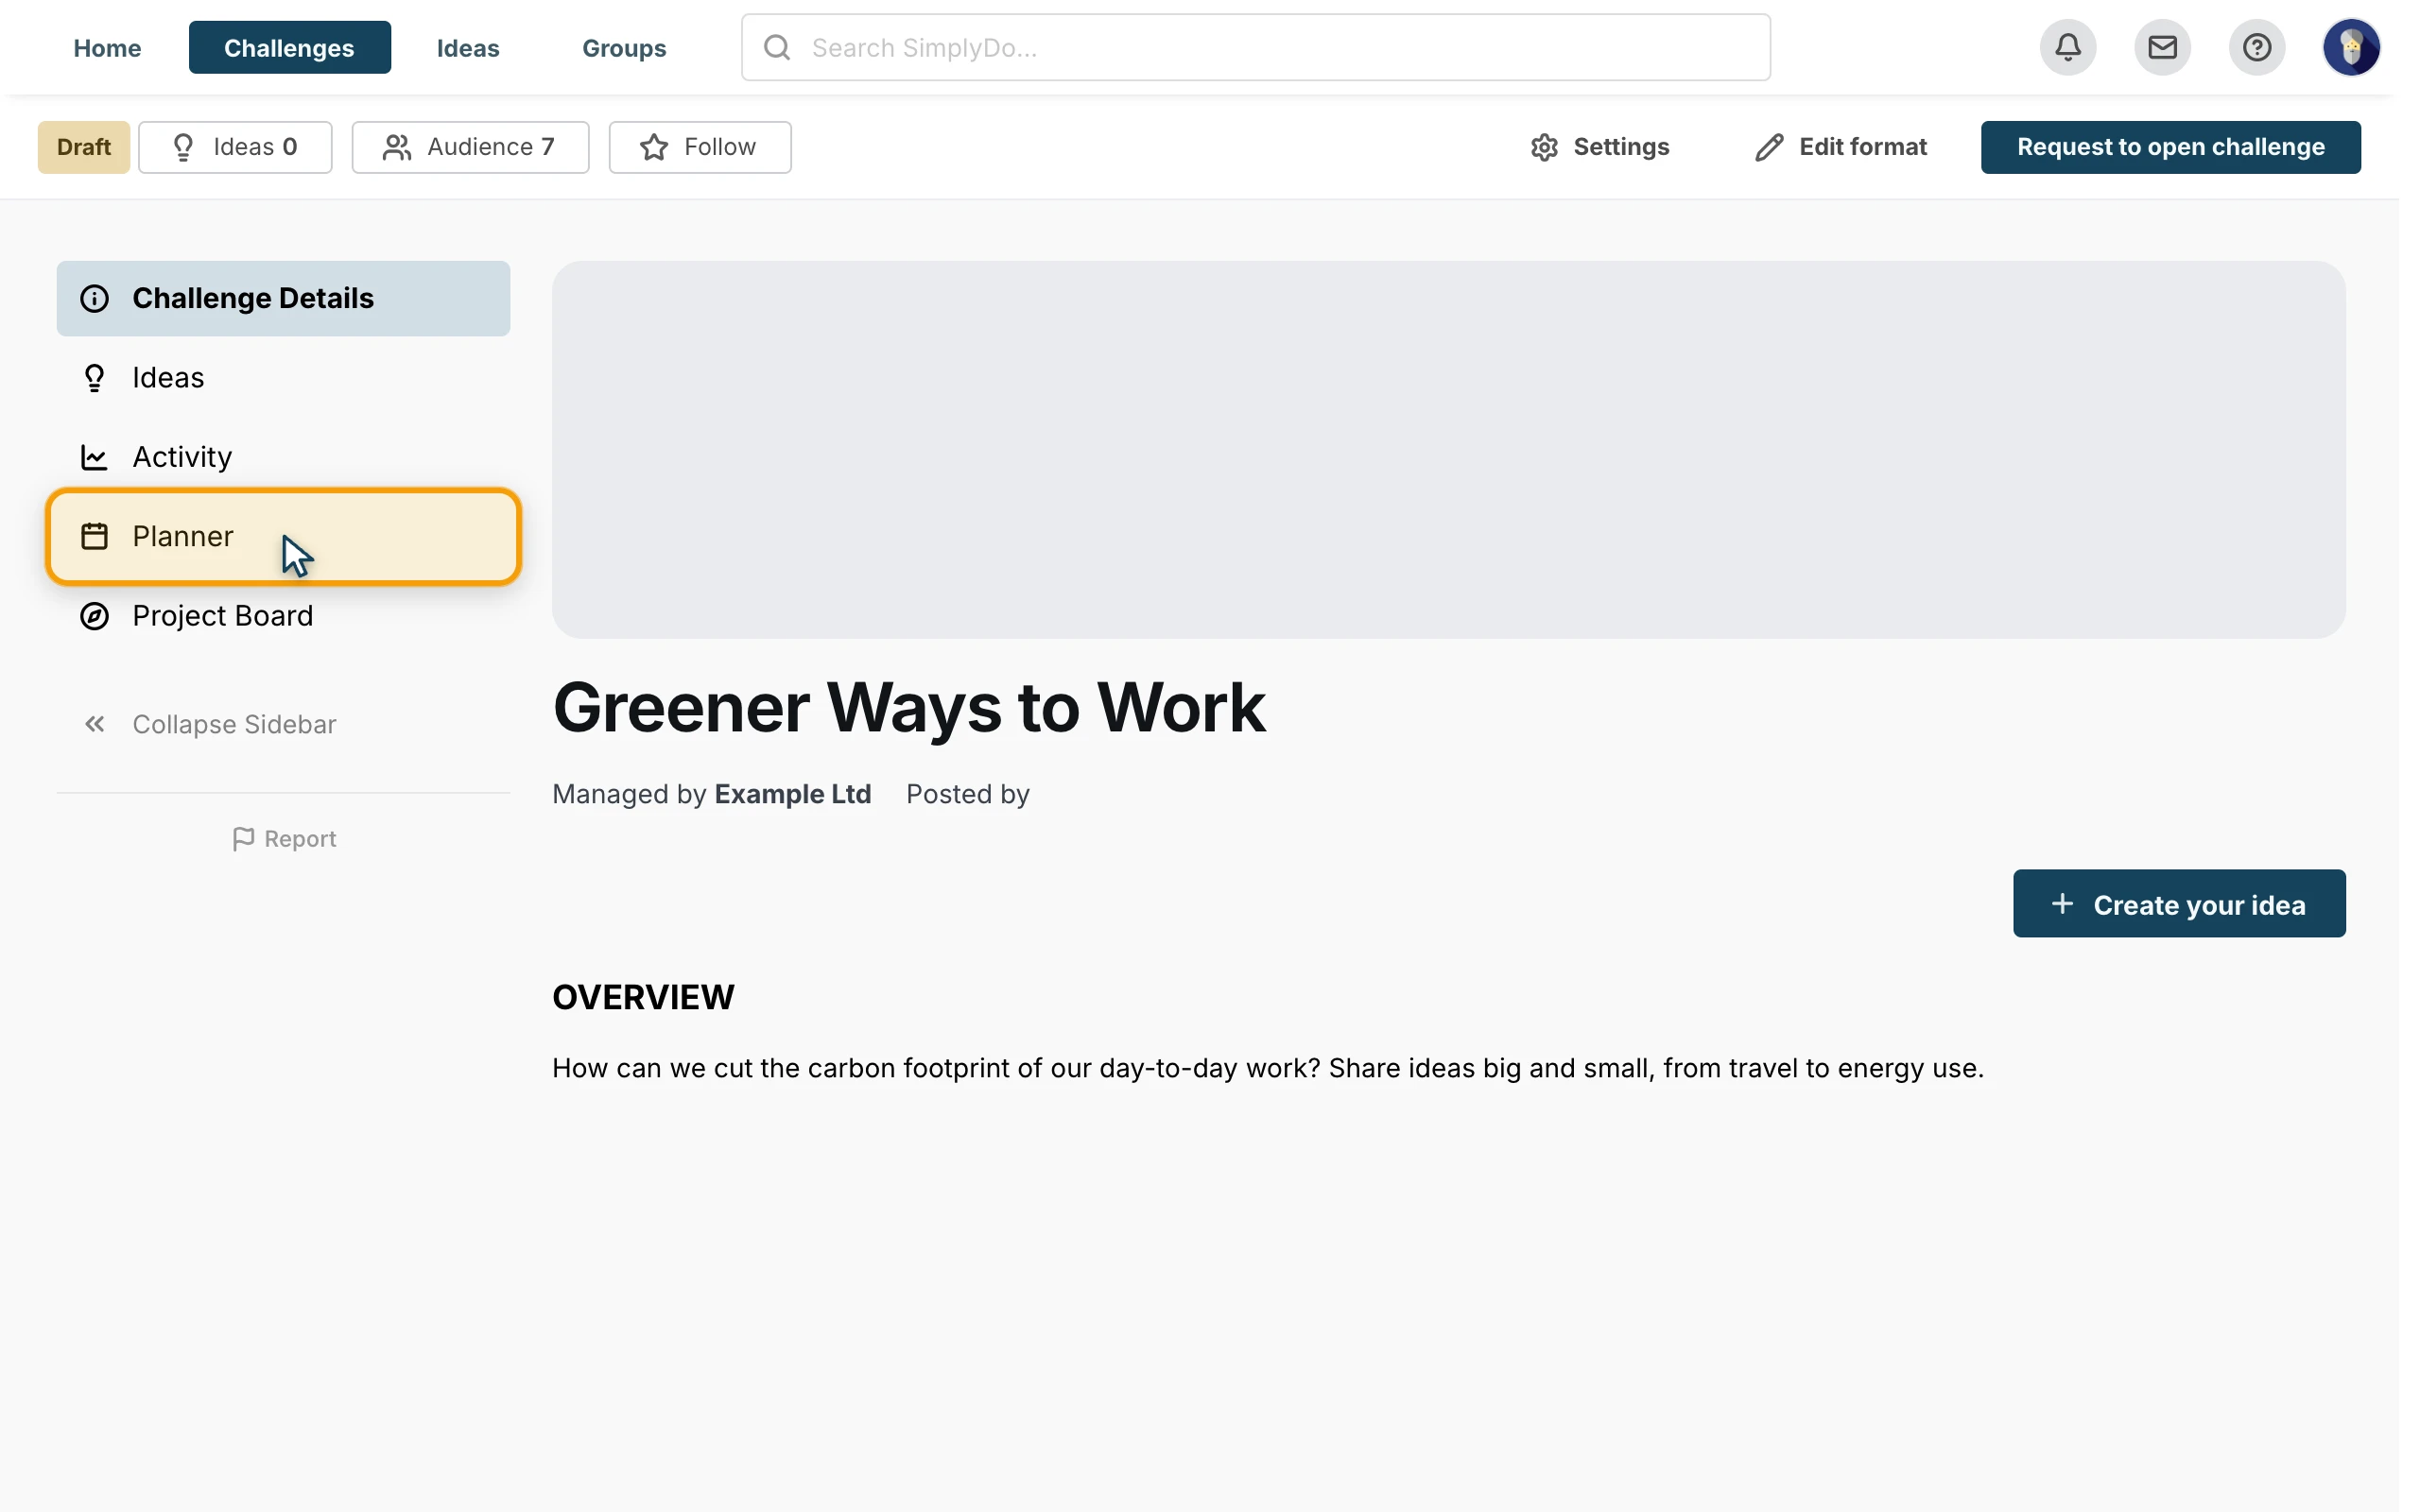
Task: Go to the Home tab
Action: click(x=107, y=48)
